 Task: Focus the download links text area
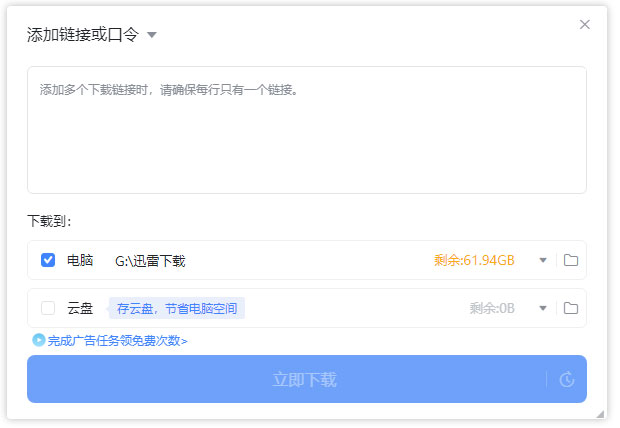pos(306,130)
